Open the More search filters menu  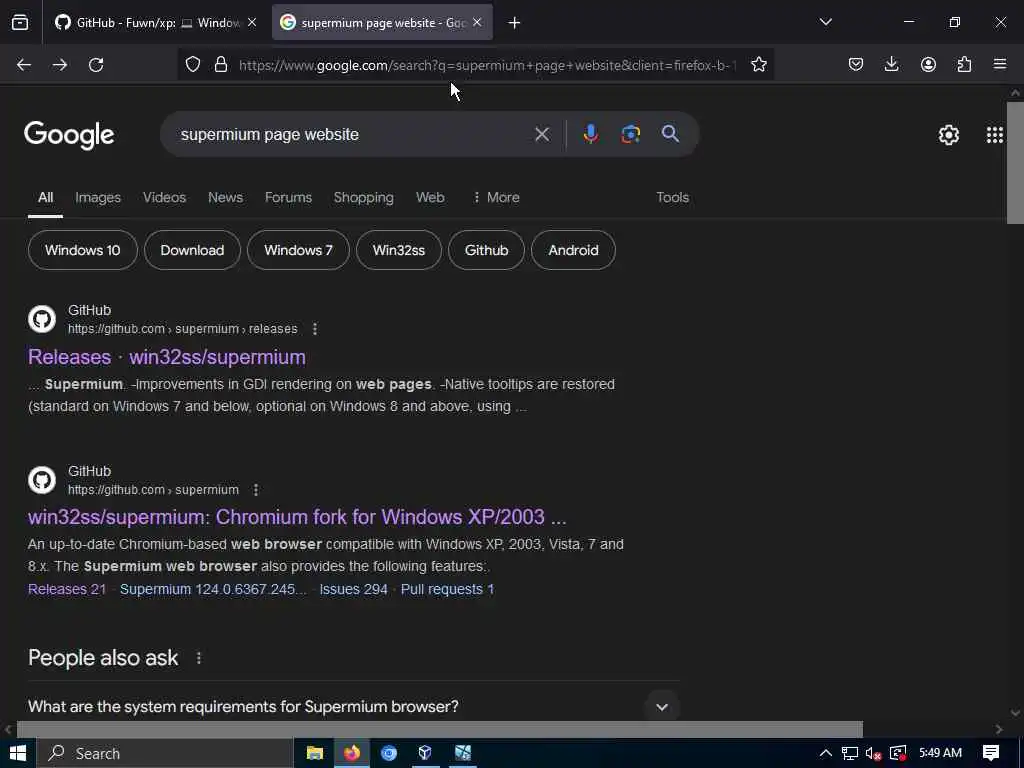pyautogui.click(x=496, y=197)
